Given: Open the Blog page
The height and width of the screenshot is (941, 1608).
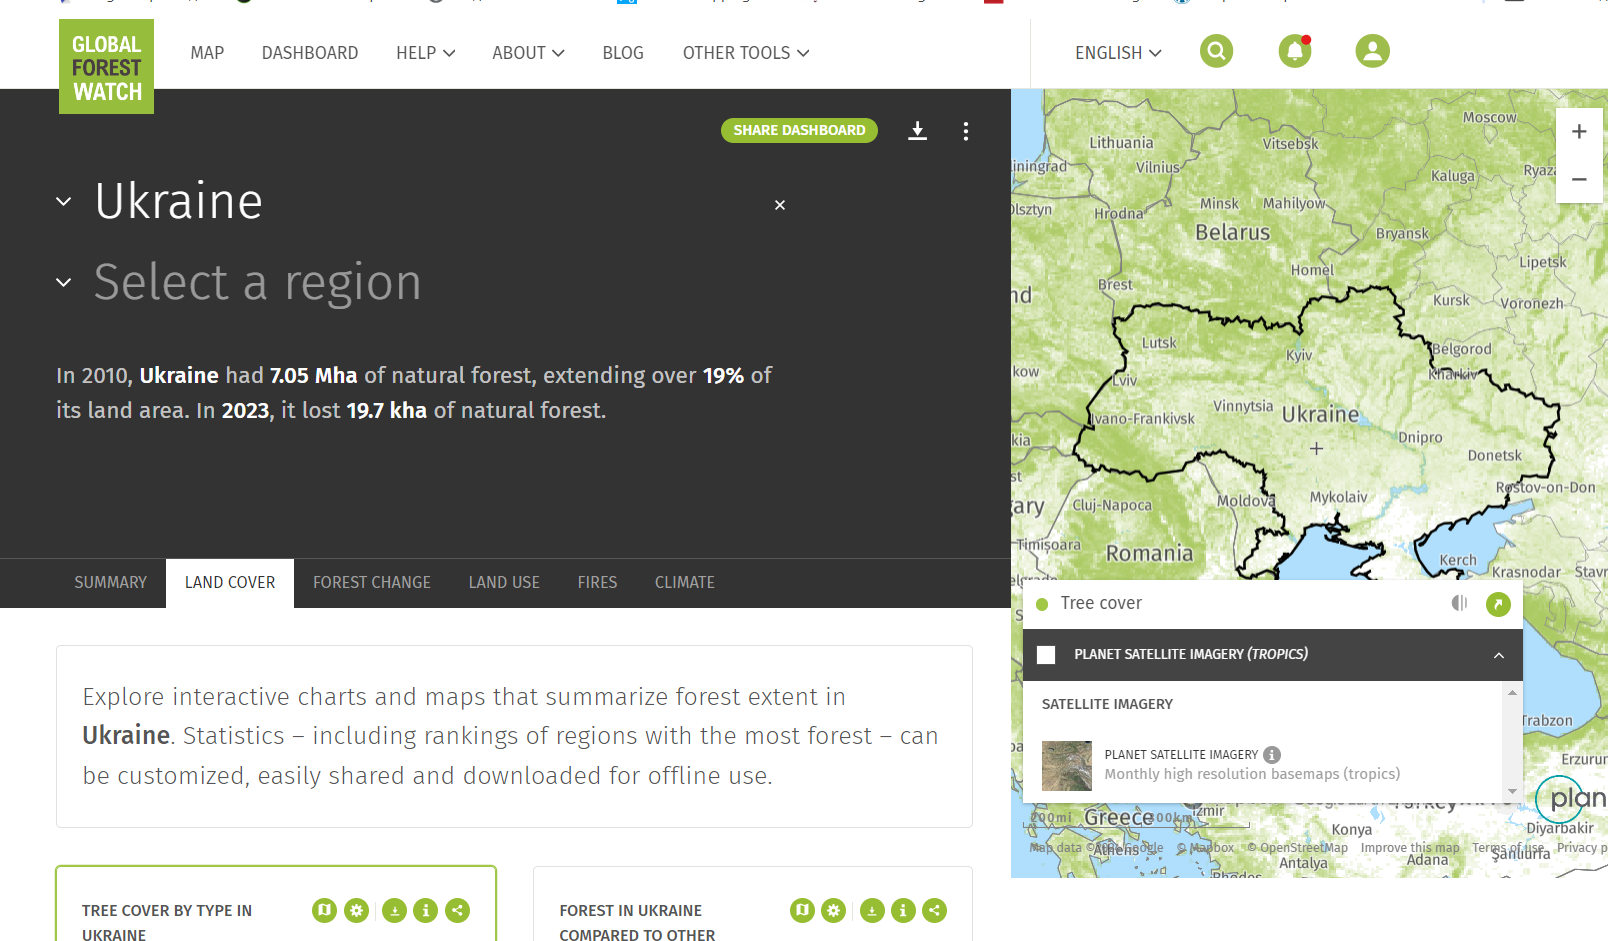Looking at the screenshot, I should (623, 53).
